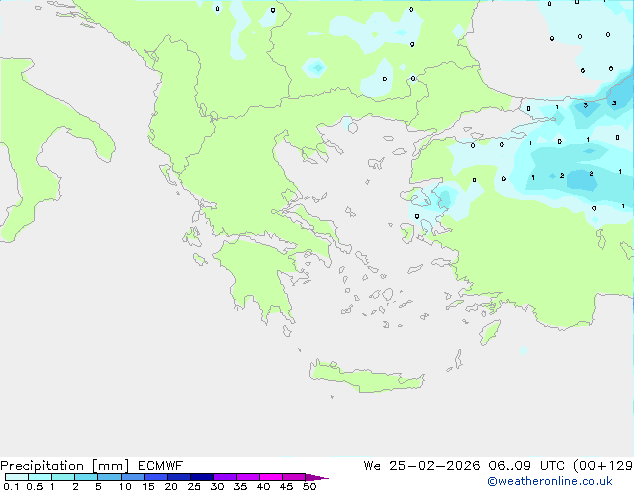This screenshot has width=634, height=490.
Task: Click the 40 mm magenta legend swatch
Action: [271, 477]
